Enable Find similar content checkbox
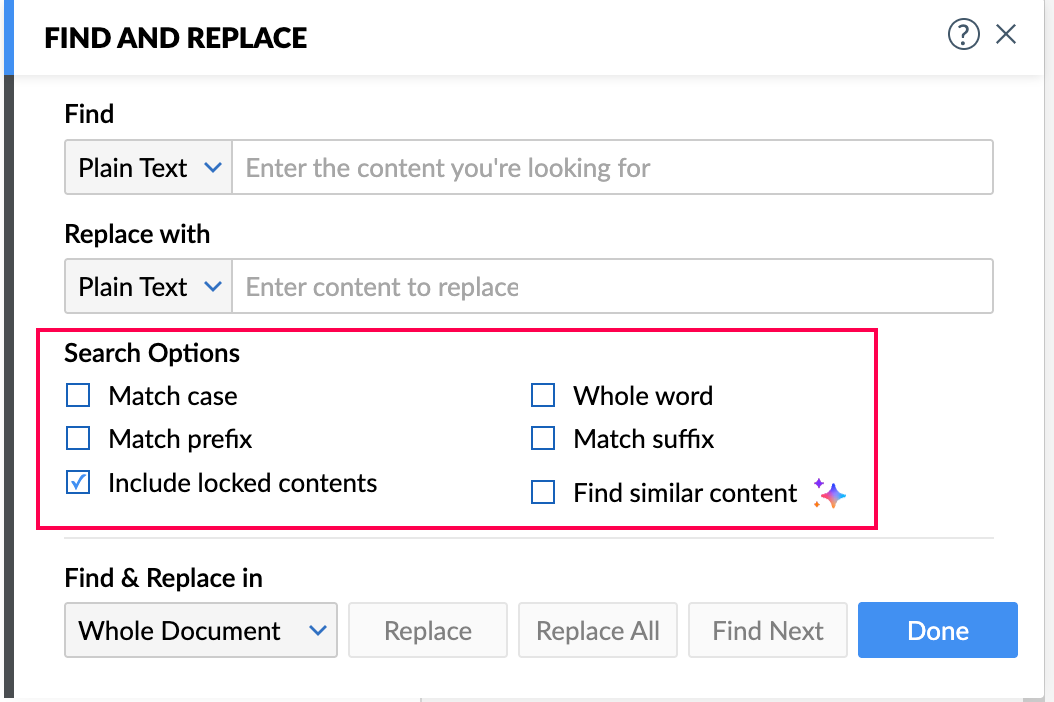This screenshot has width=1054, height=702. [x=543, y=492]
